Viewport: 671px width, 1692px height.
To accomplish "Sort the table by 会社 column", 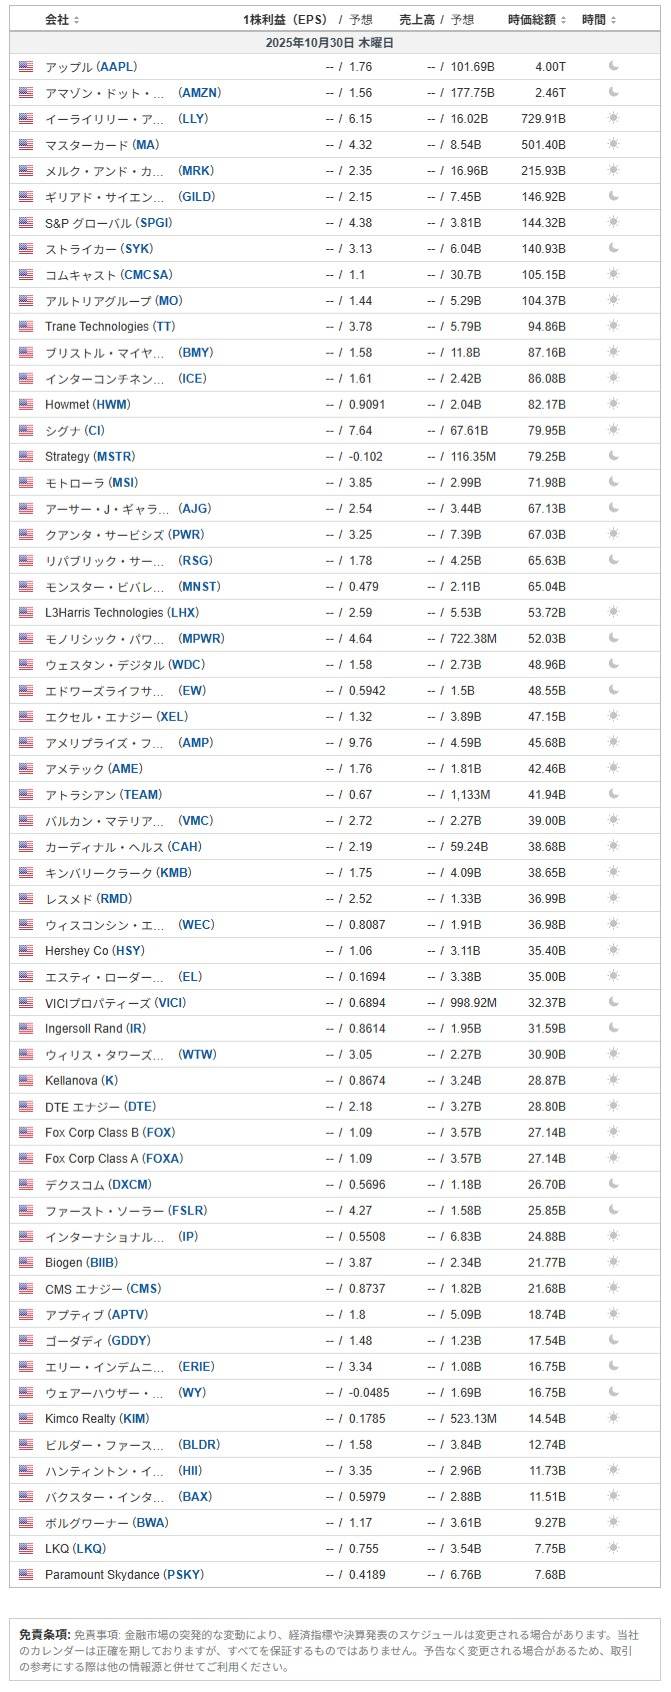I will (x=62, y=20).
